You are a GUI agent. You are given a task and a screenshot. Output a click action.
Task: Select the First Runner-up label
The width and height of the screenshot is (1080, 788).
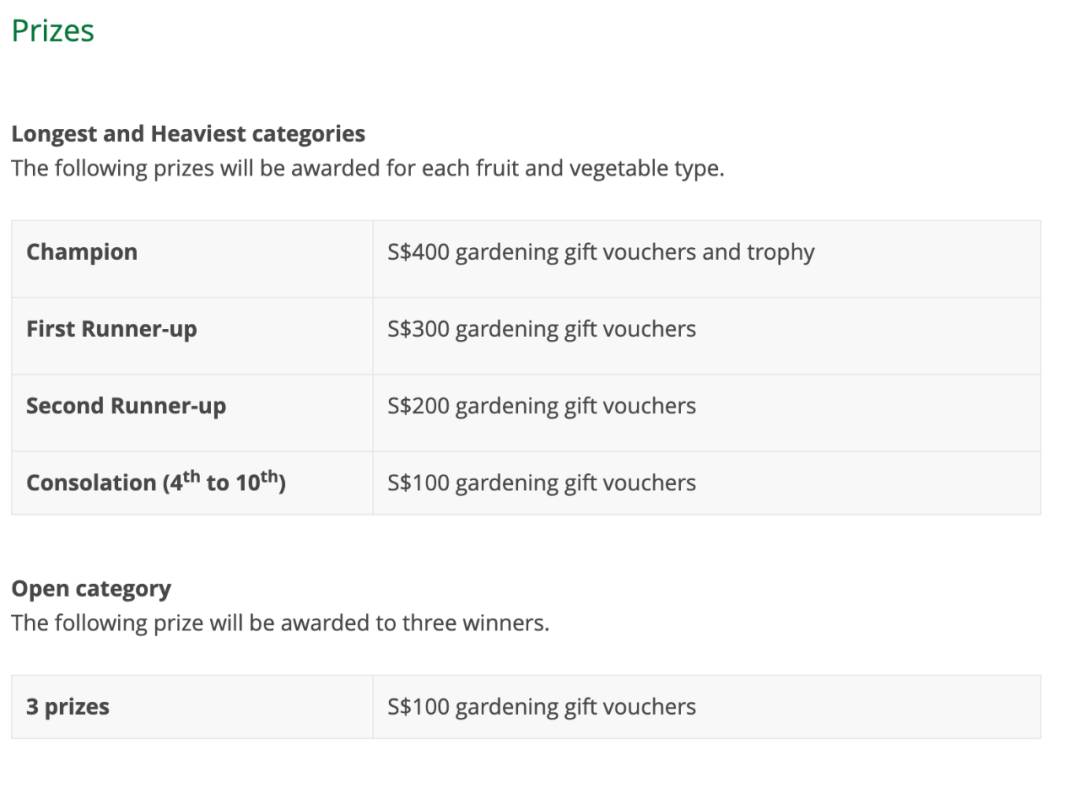click(x=111, y=329)
